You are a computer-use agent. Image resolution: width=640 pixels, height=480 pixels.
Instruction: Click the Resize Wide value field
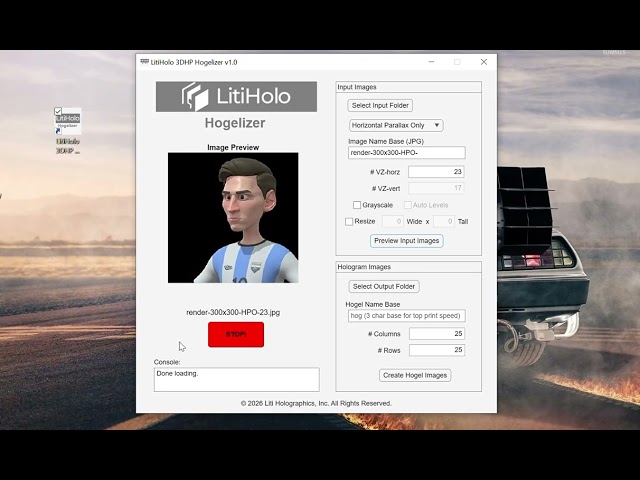pos(393,222)
